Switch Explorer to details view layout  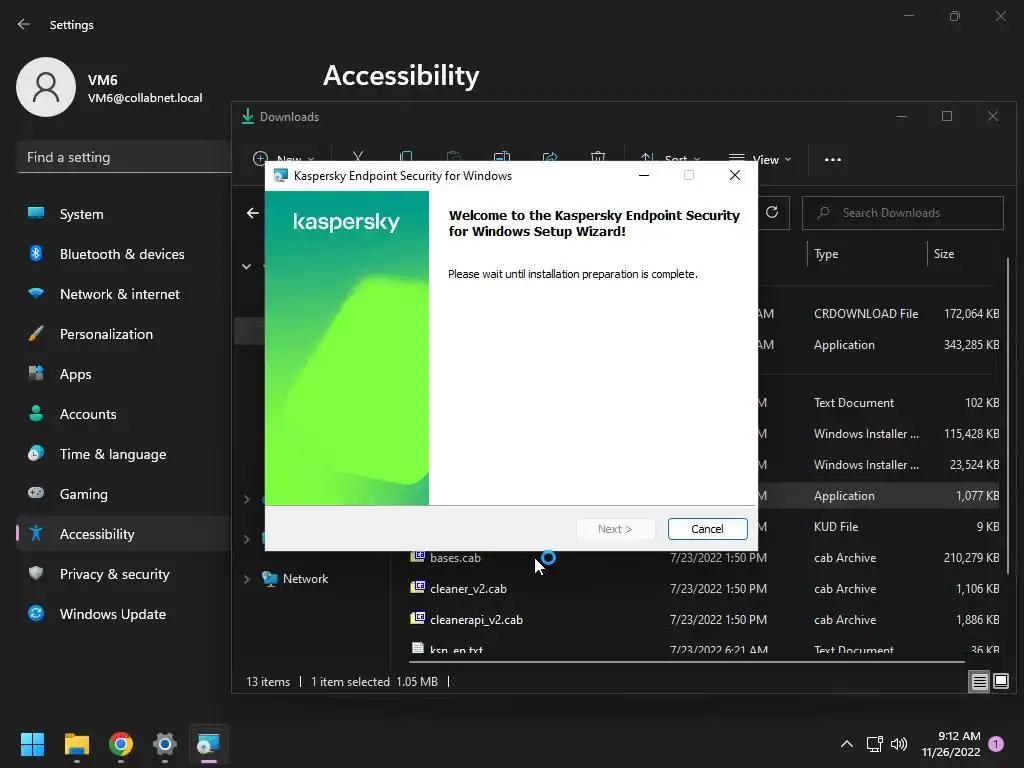pos(980,682)
